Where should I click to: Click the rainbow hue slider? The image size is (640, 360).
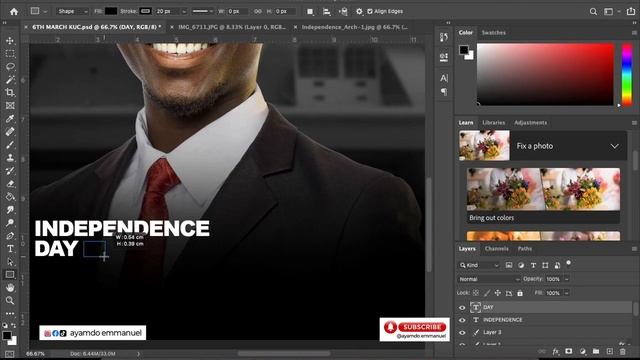coord(627,75)
